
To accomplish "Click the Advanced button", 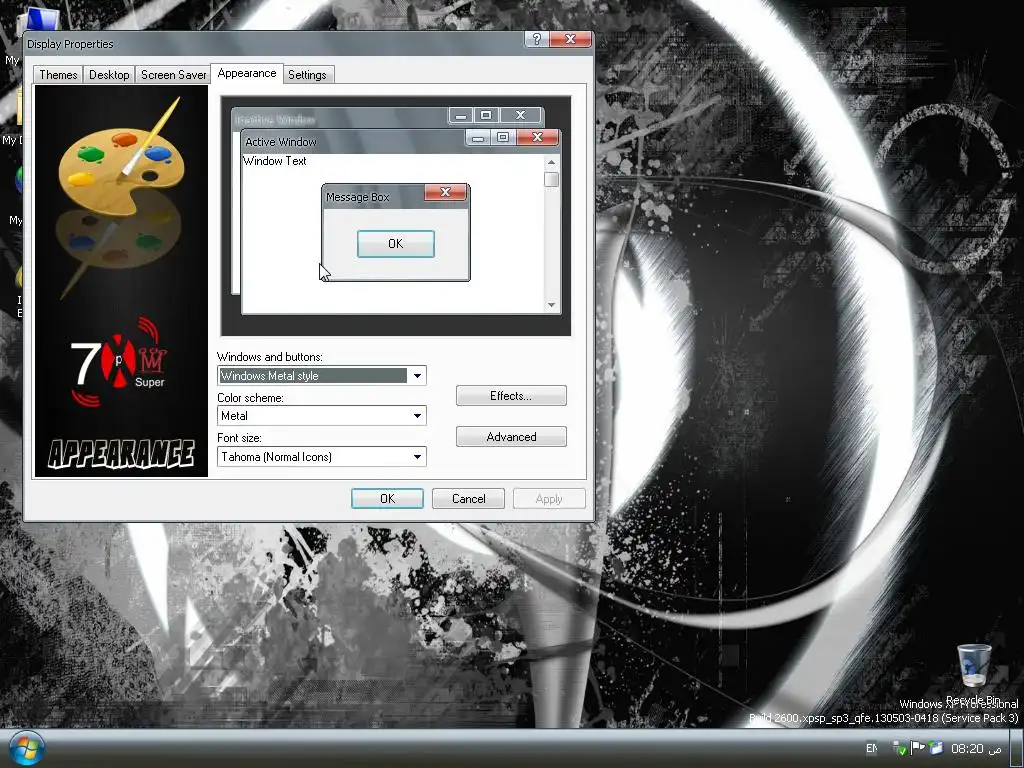I will (x=511, y=437).
